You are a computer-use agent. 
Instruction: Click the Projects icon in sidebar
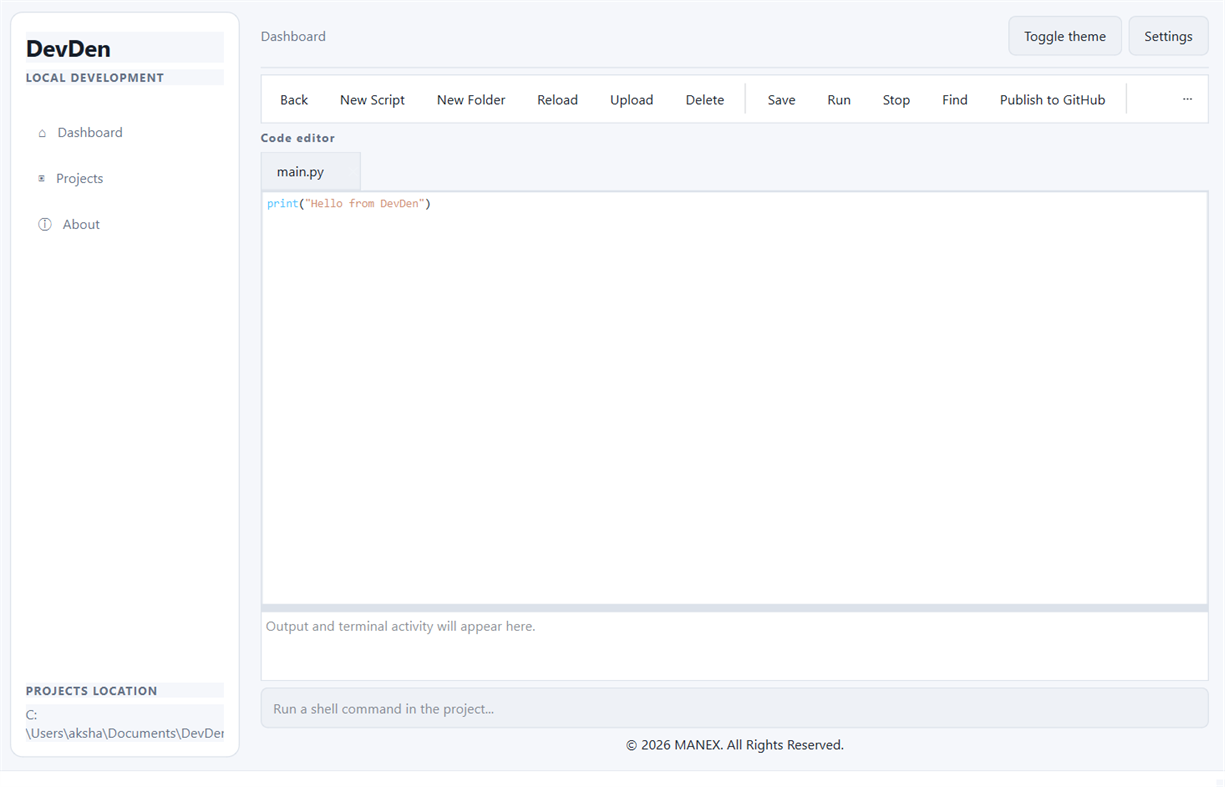click(41, 179)
